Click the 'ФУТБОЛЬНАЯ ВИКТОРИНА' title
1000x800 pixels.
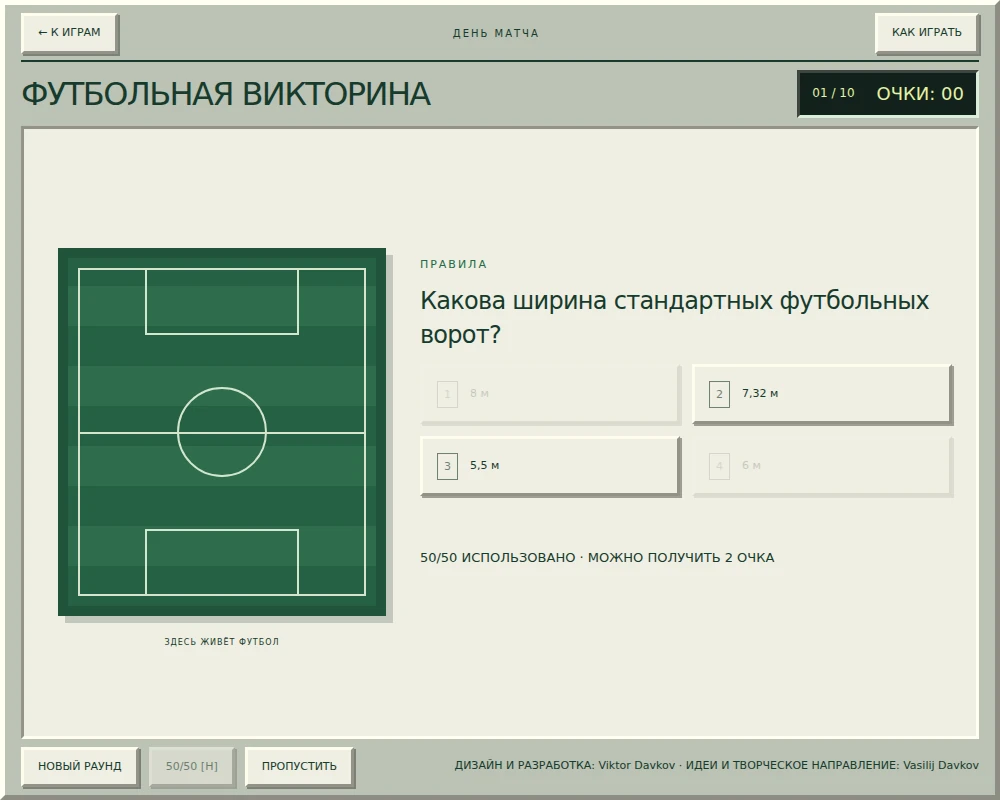point(226,94)
